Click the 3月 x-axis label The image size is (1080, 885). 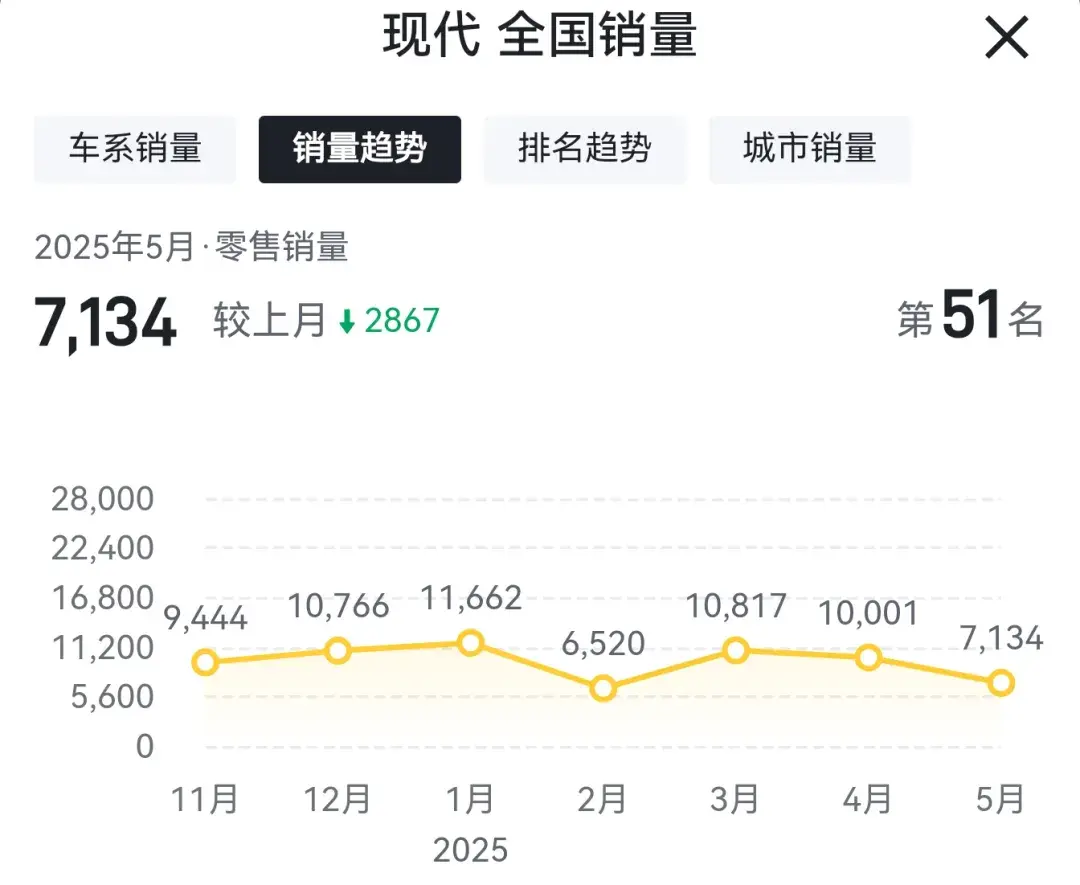point(735,800)
